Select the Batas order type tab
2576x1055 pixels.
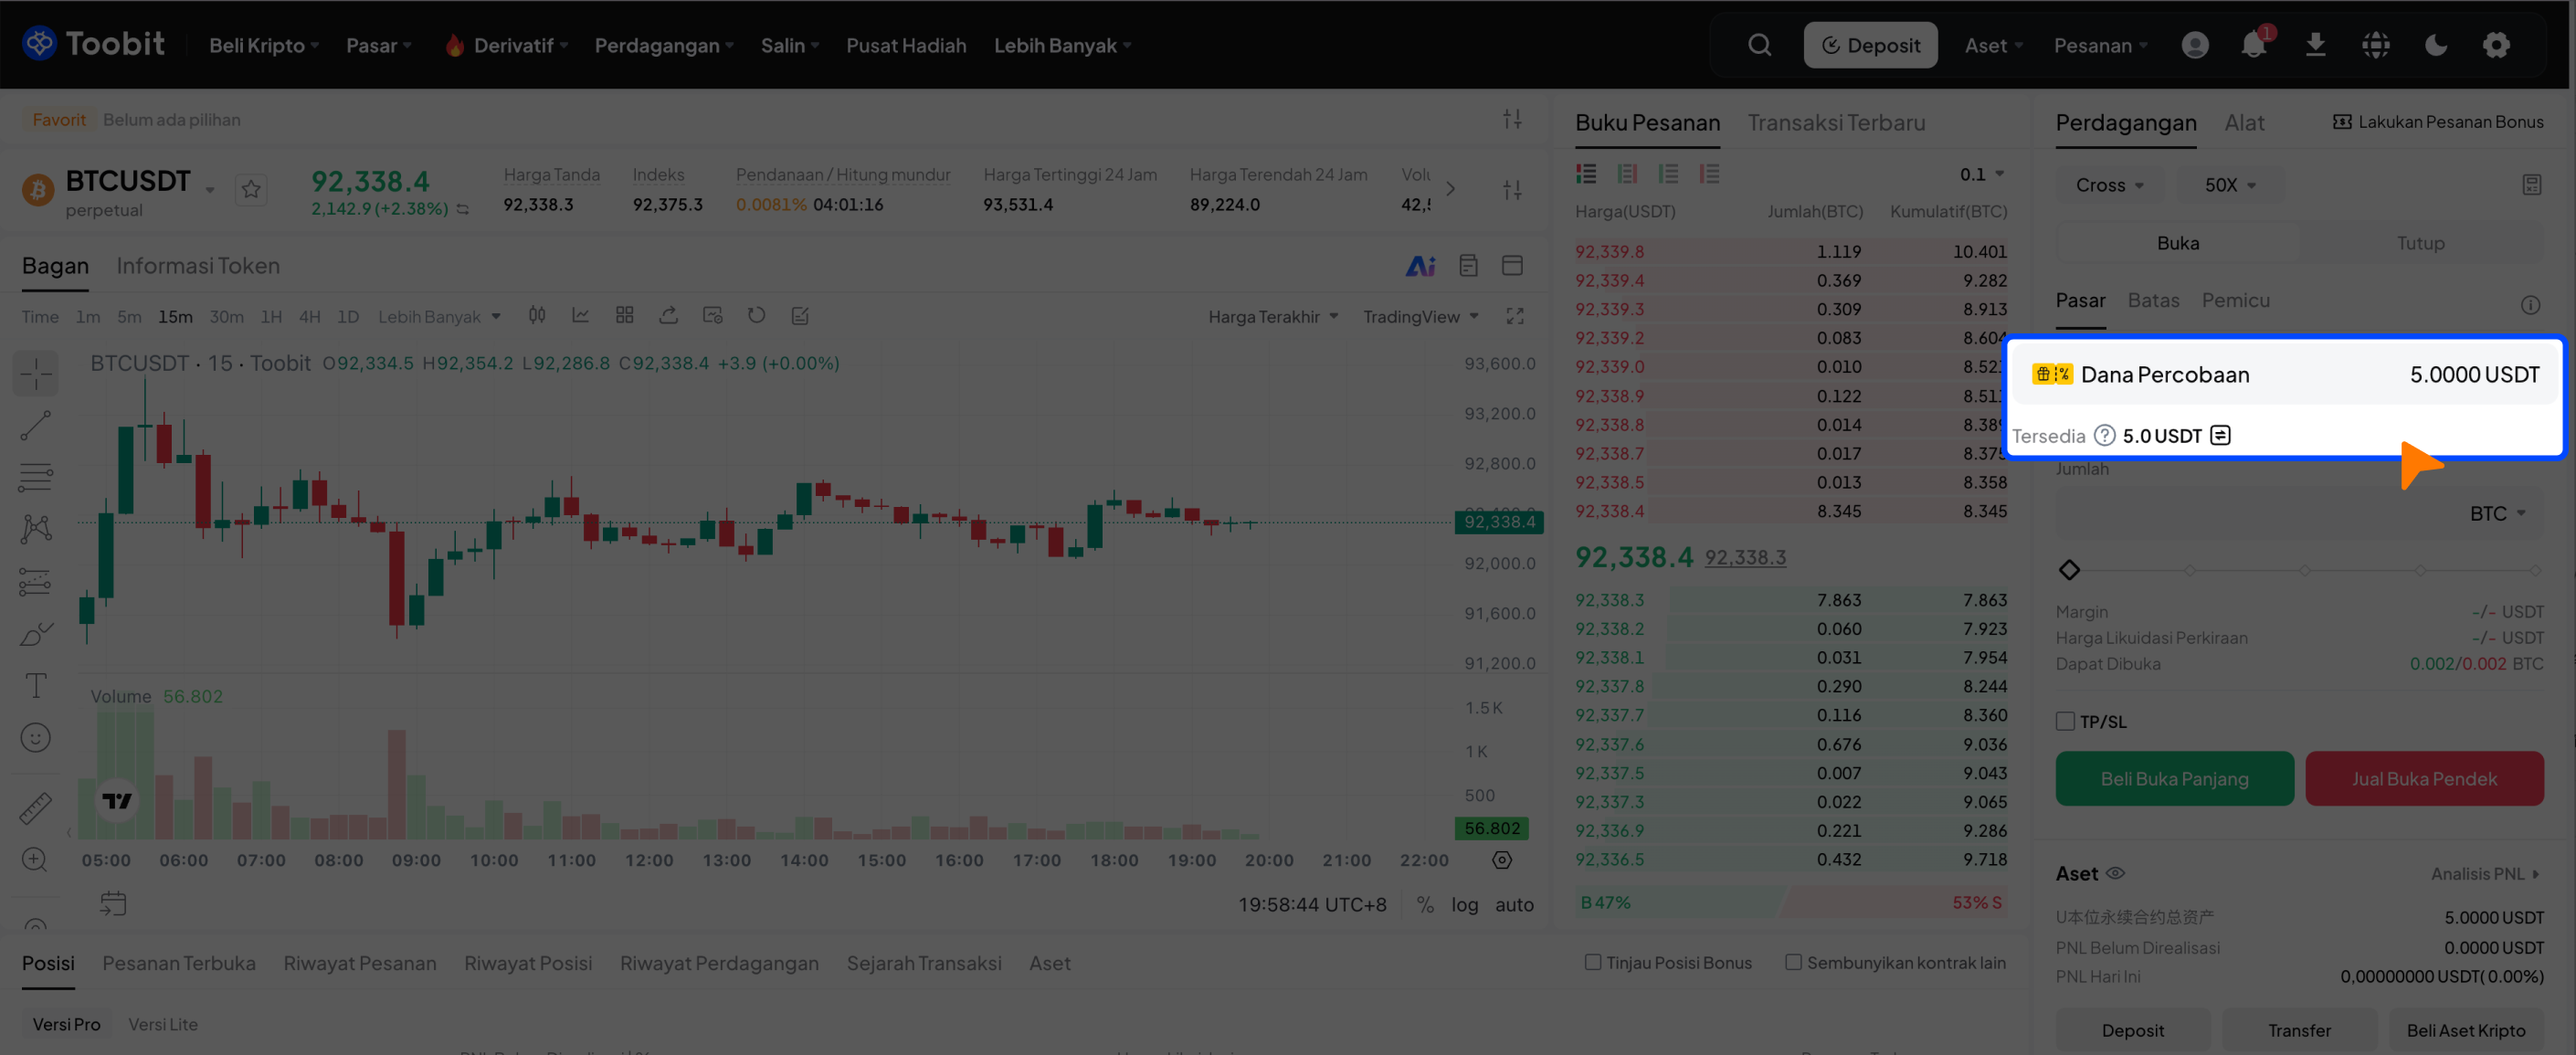(2153, 301)
